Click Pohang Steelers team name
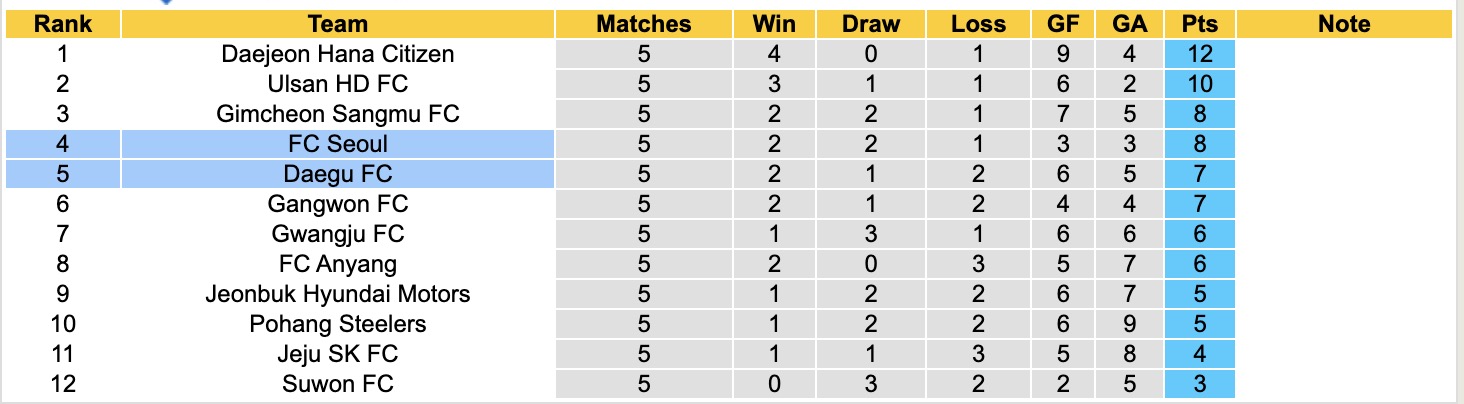This screenshot has height=404, width=1464. tap(338, 324)
